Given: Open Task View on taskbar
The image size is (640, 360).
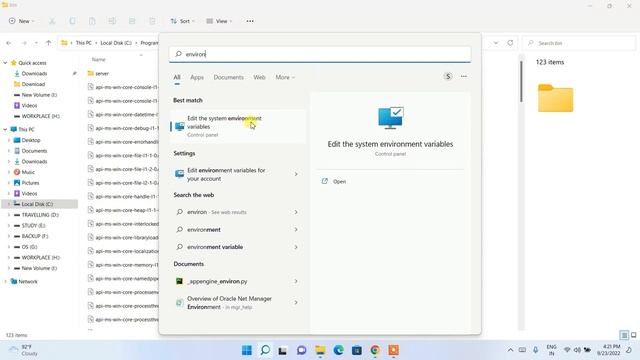Looking at the screenshot, I should [x=283, y=350].
